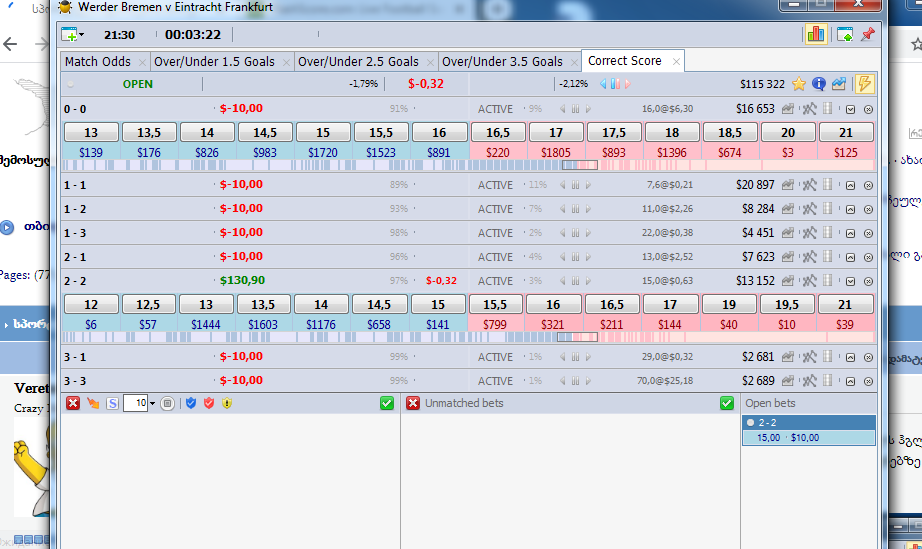
Task: Click the 16,5 odds button in 0 - 0 ladder
Action: 497,132
